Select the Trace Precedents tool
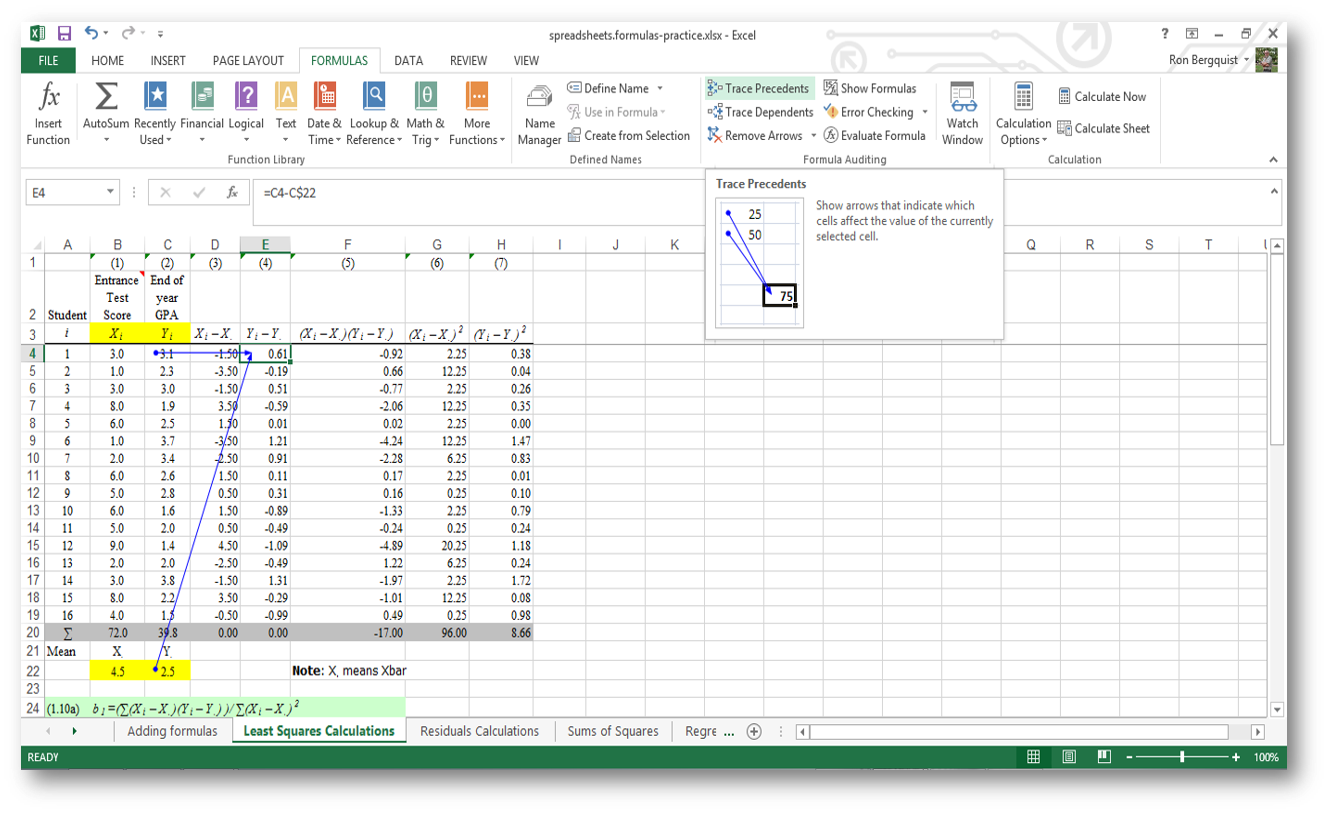 pos(758,88)
